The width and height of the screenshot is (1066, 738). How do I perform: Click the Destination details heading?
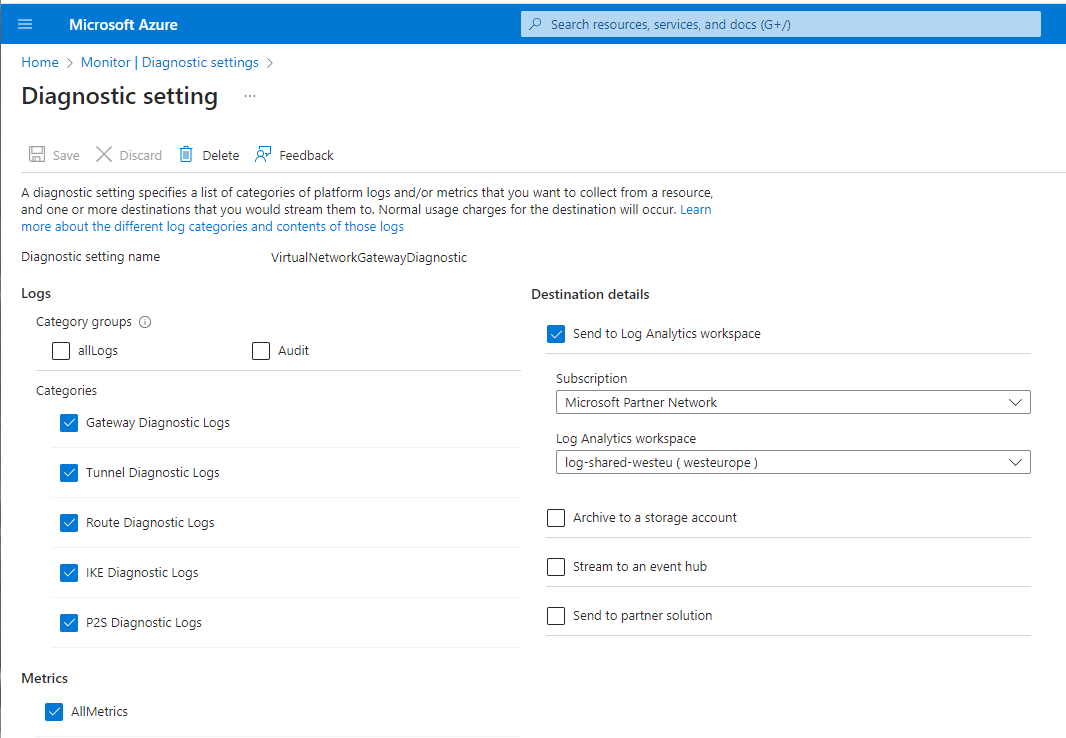(590, 294)
